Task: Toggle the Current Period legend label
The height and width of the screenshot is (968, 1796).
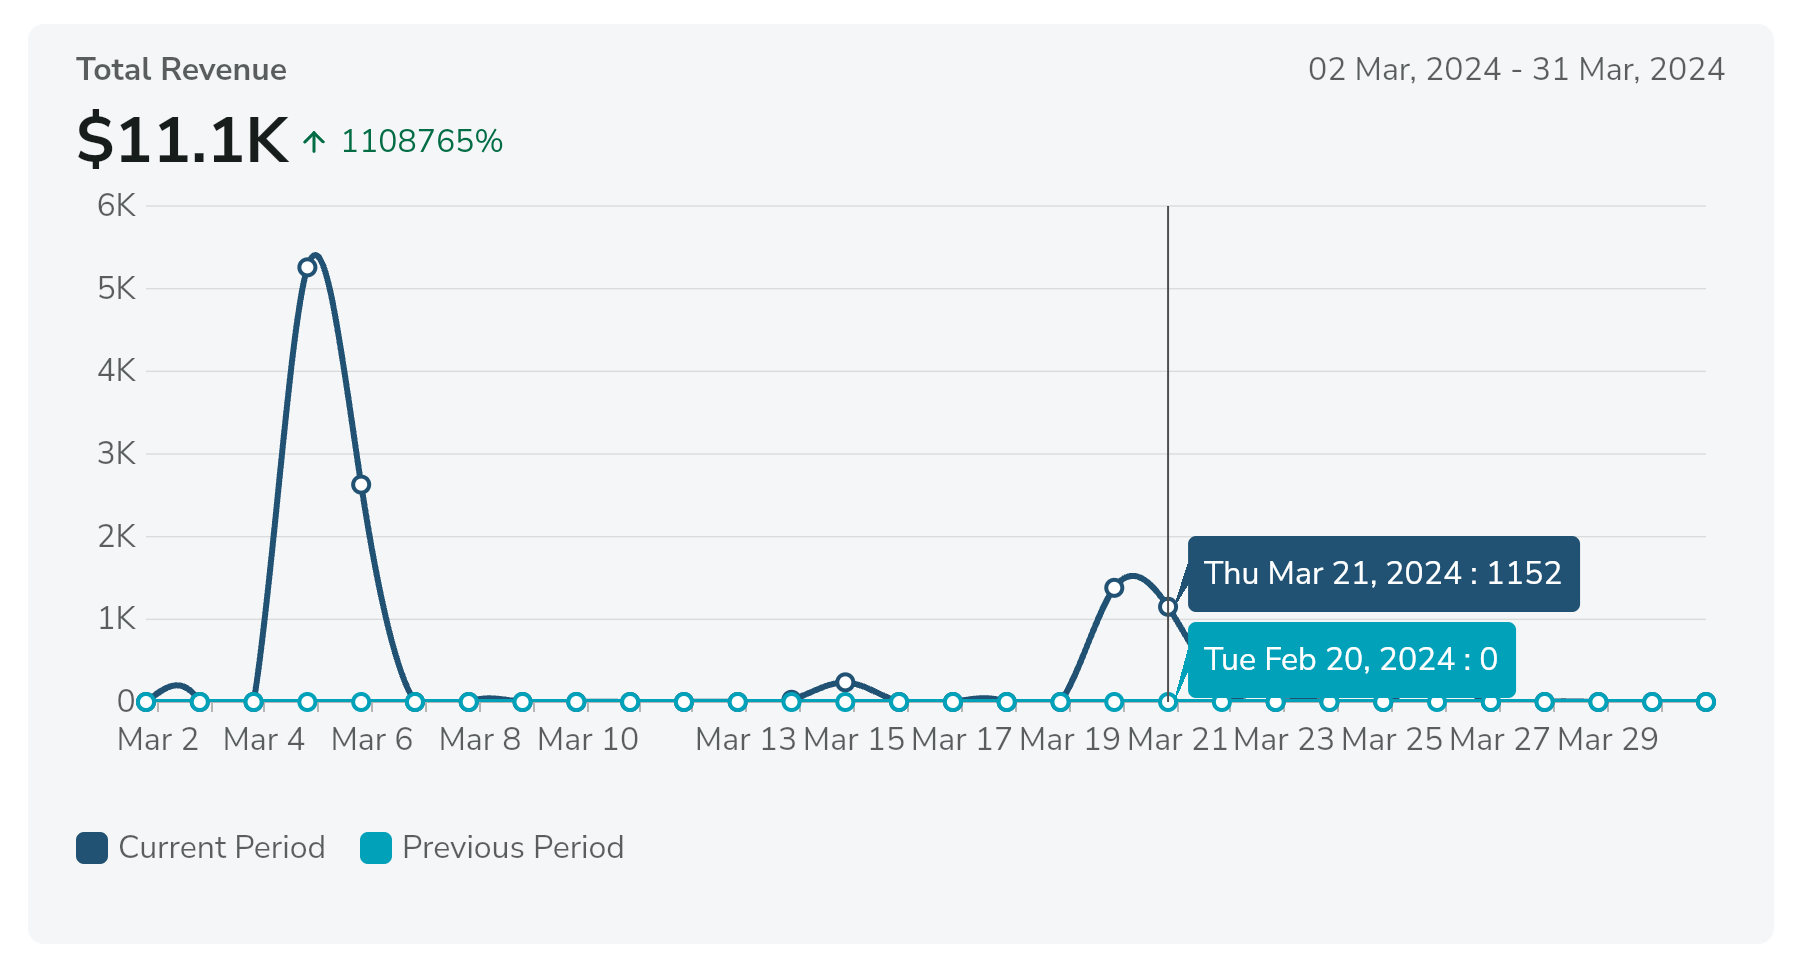Action: (x=221, y=848)
